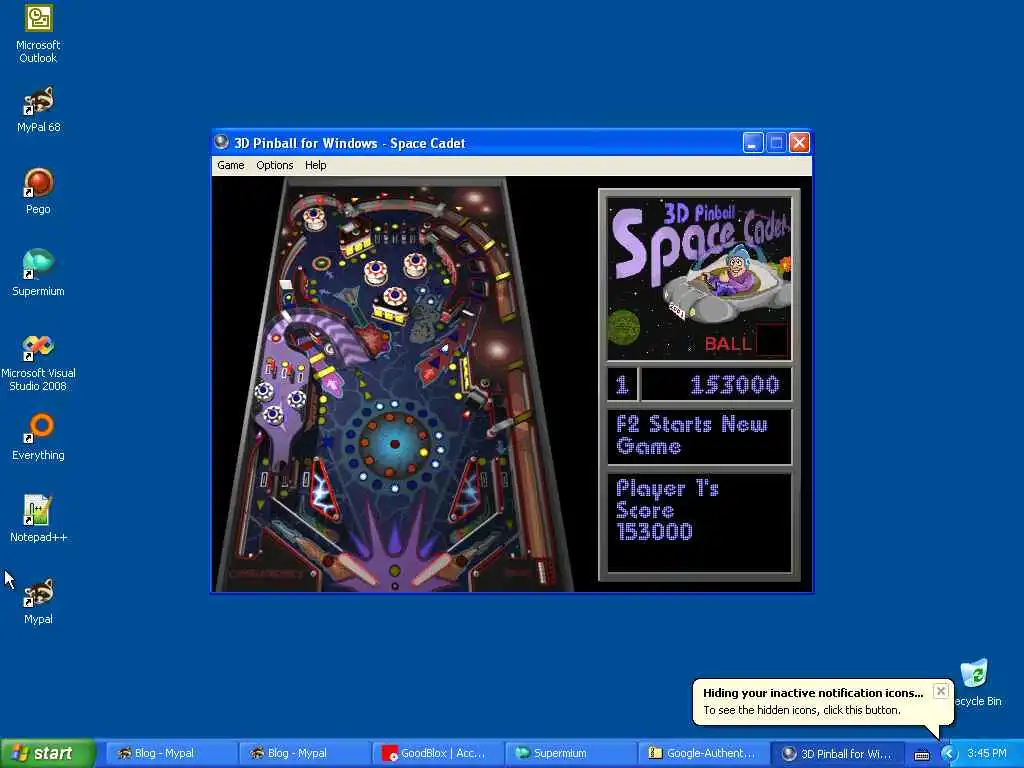The image size is (1024, 768).
Task: Close the 3D Pinball window
Action: [799, 142]
